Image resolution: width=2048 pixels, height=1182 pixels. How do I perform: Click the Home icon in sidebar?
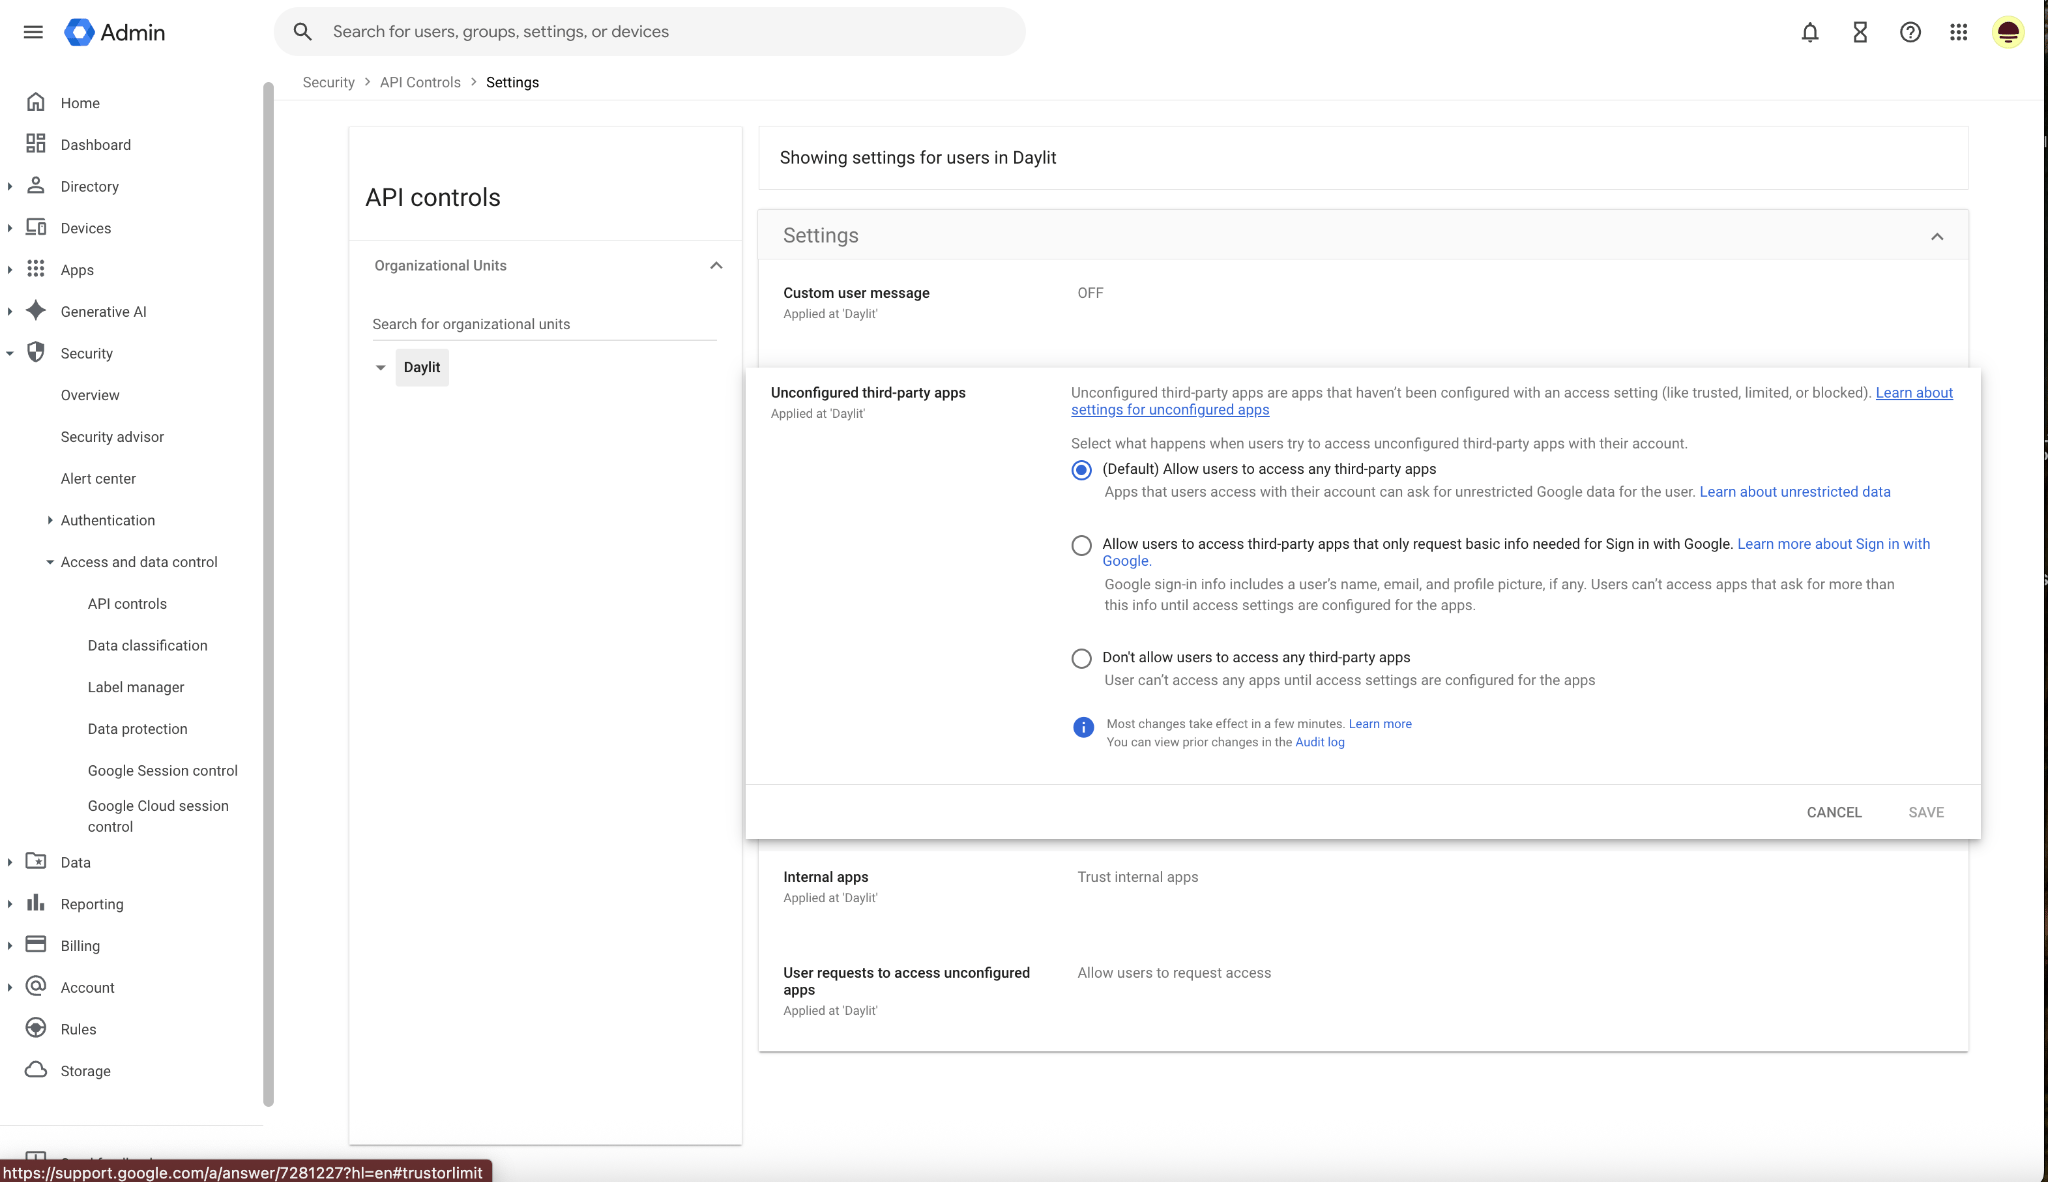[36, 102]
